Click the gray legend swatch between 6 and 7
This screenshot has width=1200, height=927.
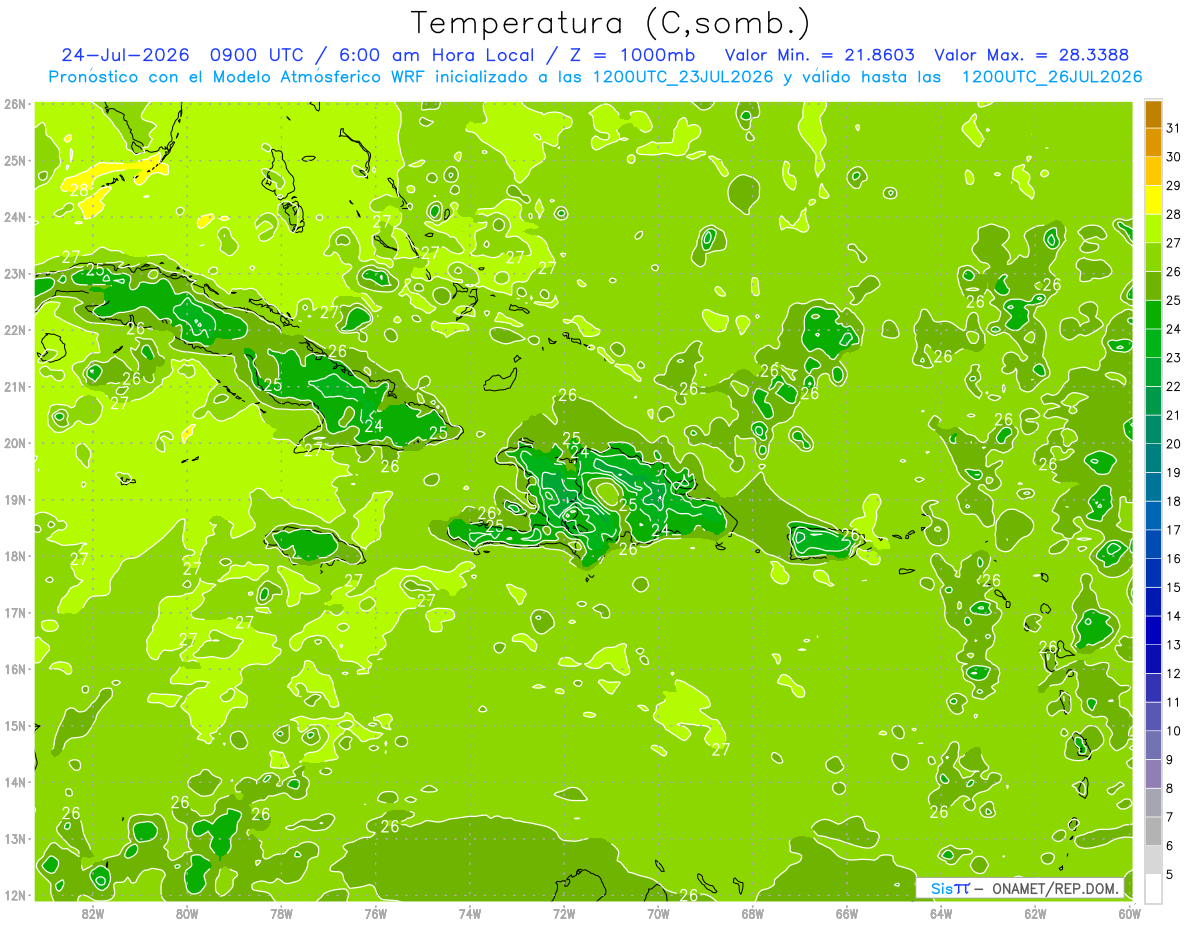coord(1153,831)
